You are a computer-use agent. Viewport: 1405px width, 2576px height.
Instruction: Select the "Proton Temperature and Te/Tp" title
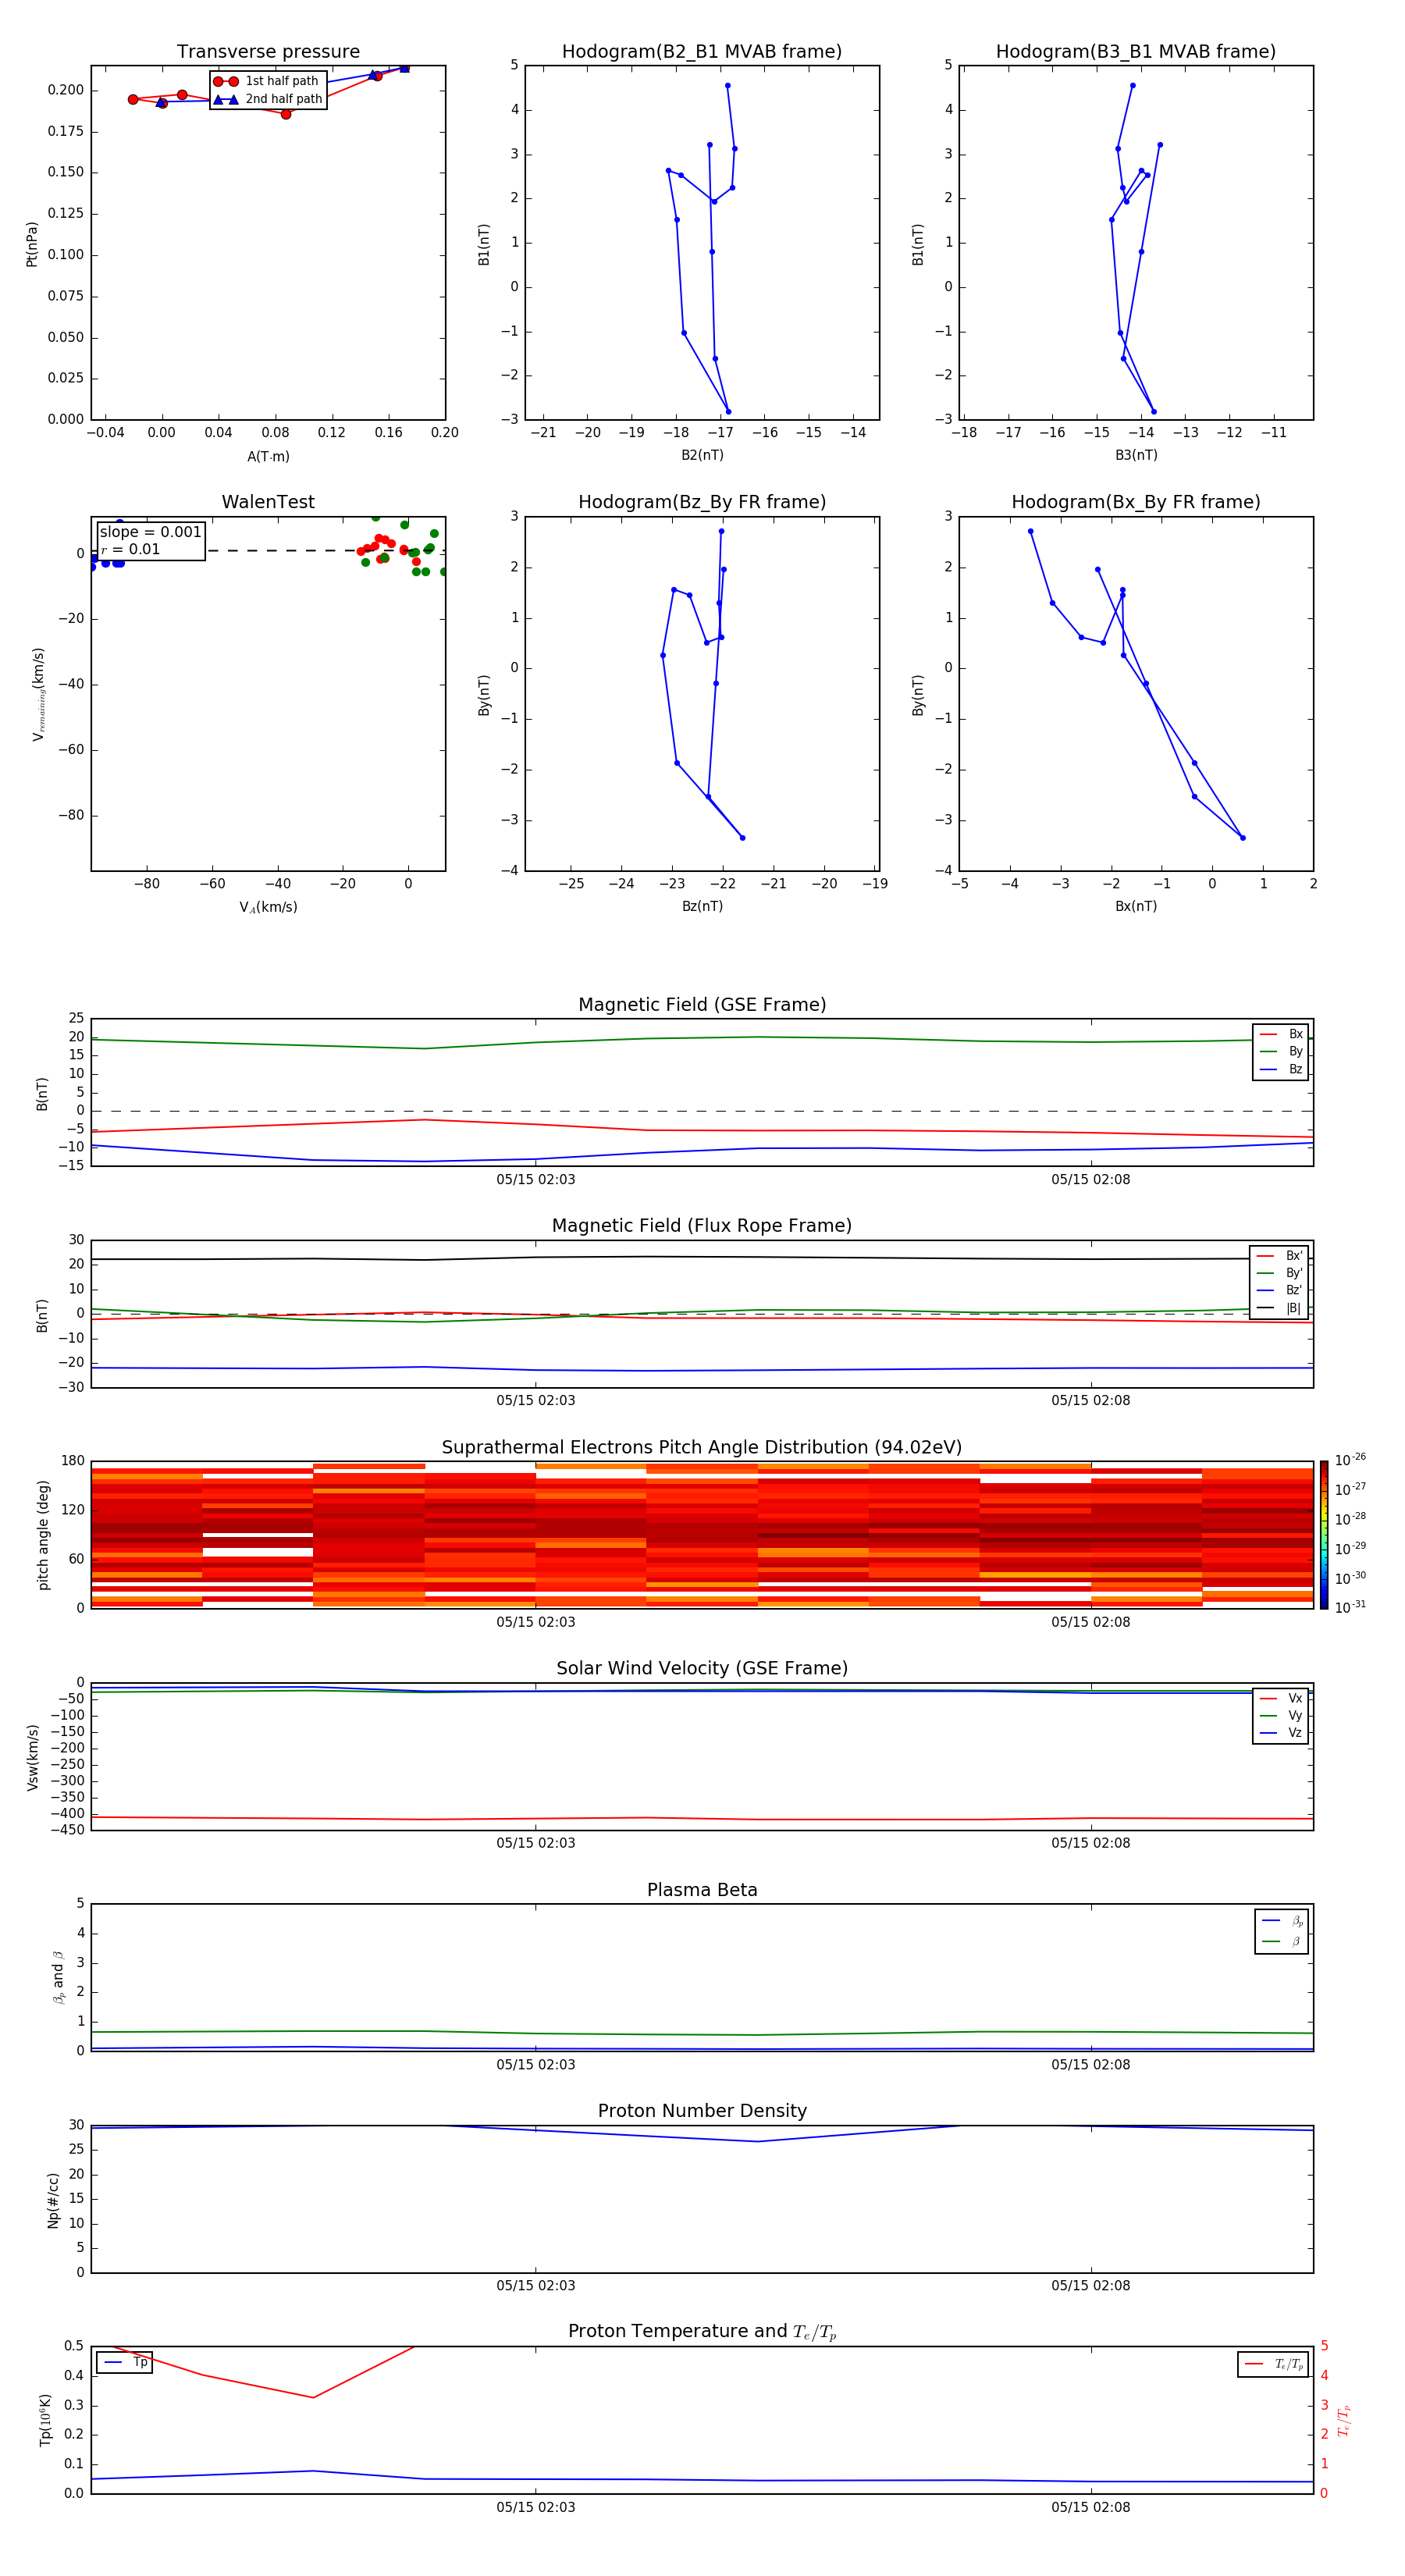702,2332
